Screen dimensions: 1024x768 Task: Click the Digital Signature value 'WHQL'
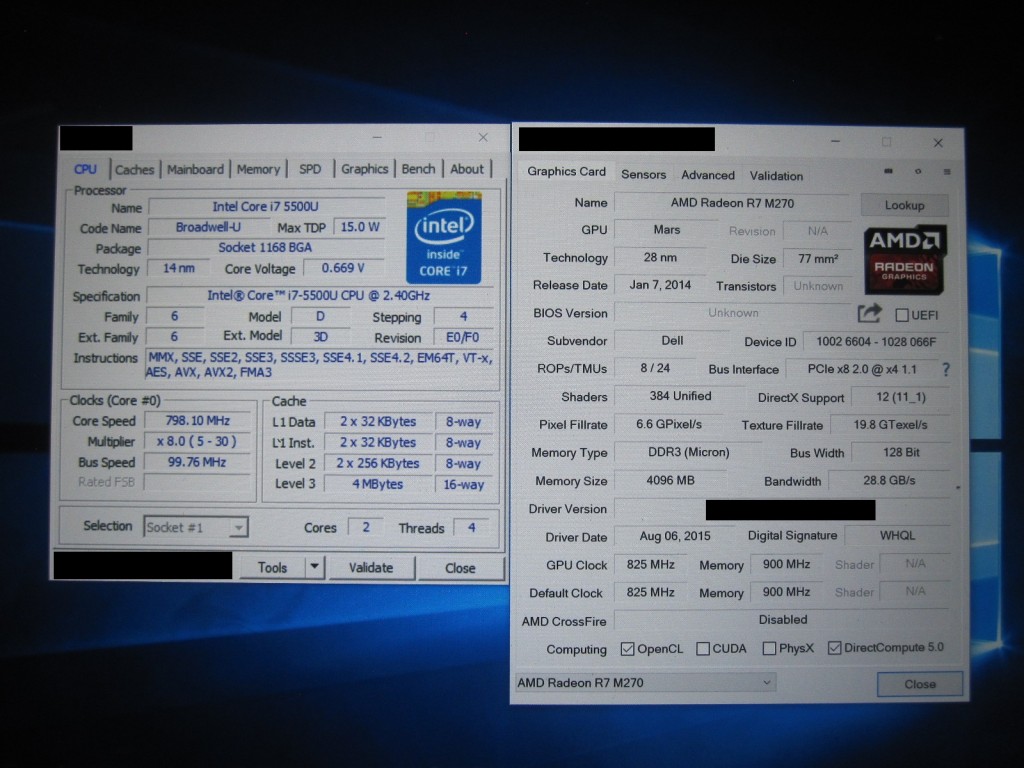point(897,536)
